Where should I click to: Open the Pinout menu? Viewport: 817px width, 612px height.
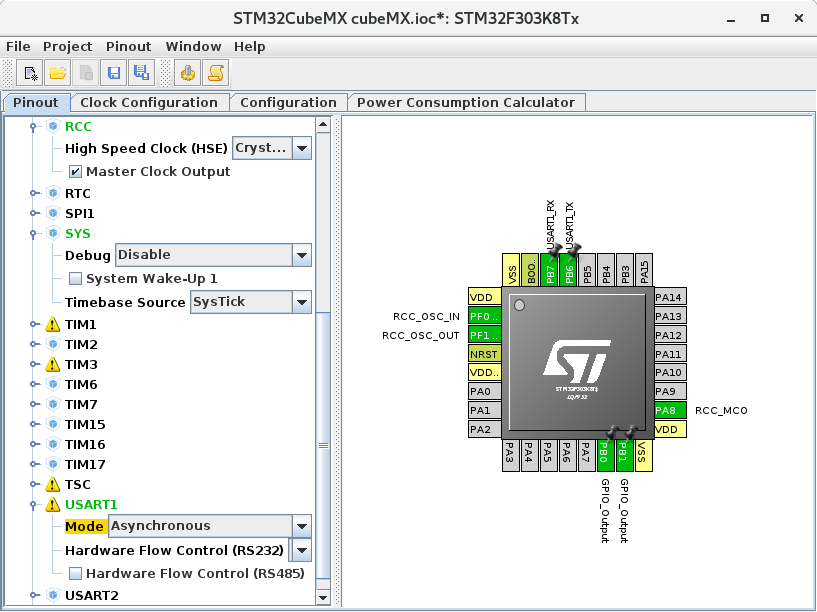(128, 46)
